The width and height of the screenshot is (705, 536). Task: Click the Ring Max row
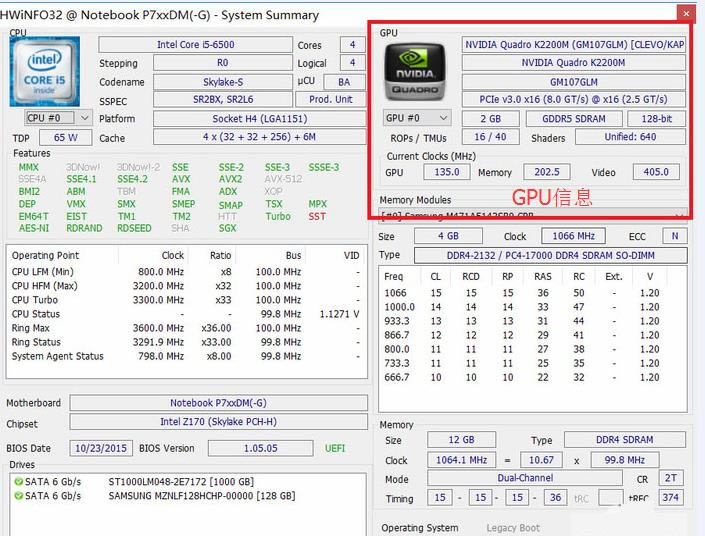click(186, 328)
